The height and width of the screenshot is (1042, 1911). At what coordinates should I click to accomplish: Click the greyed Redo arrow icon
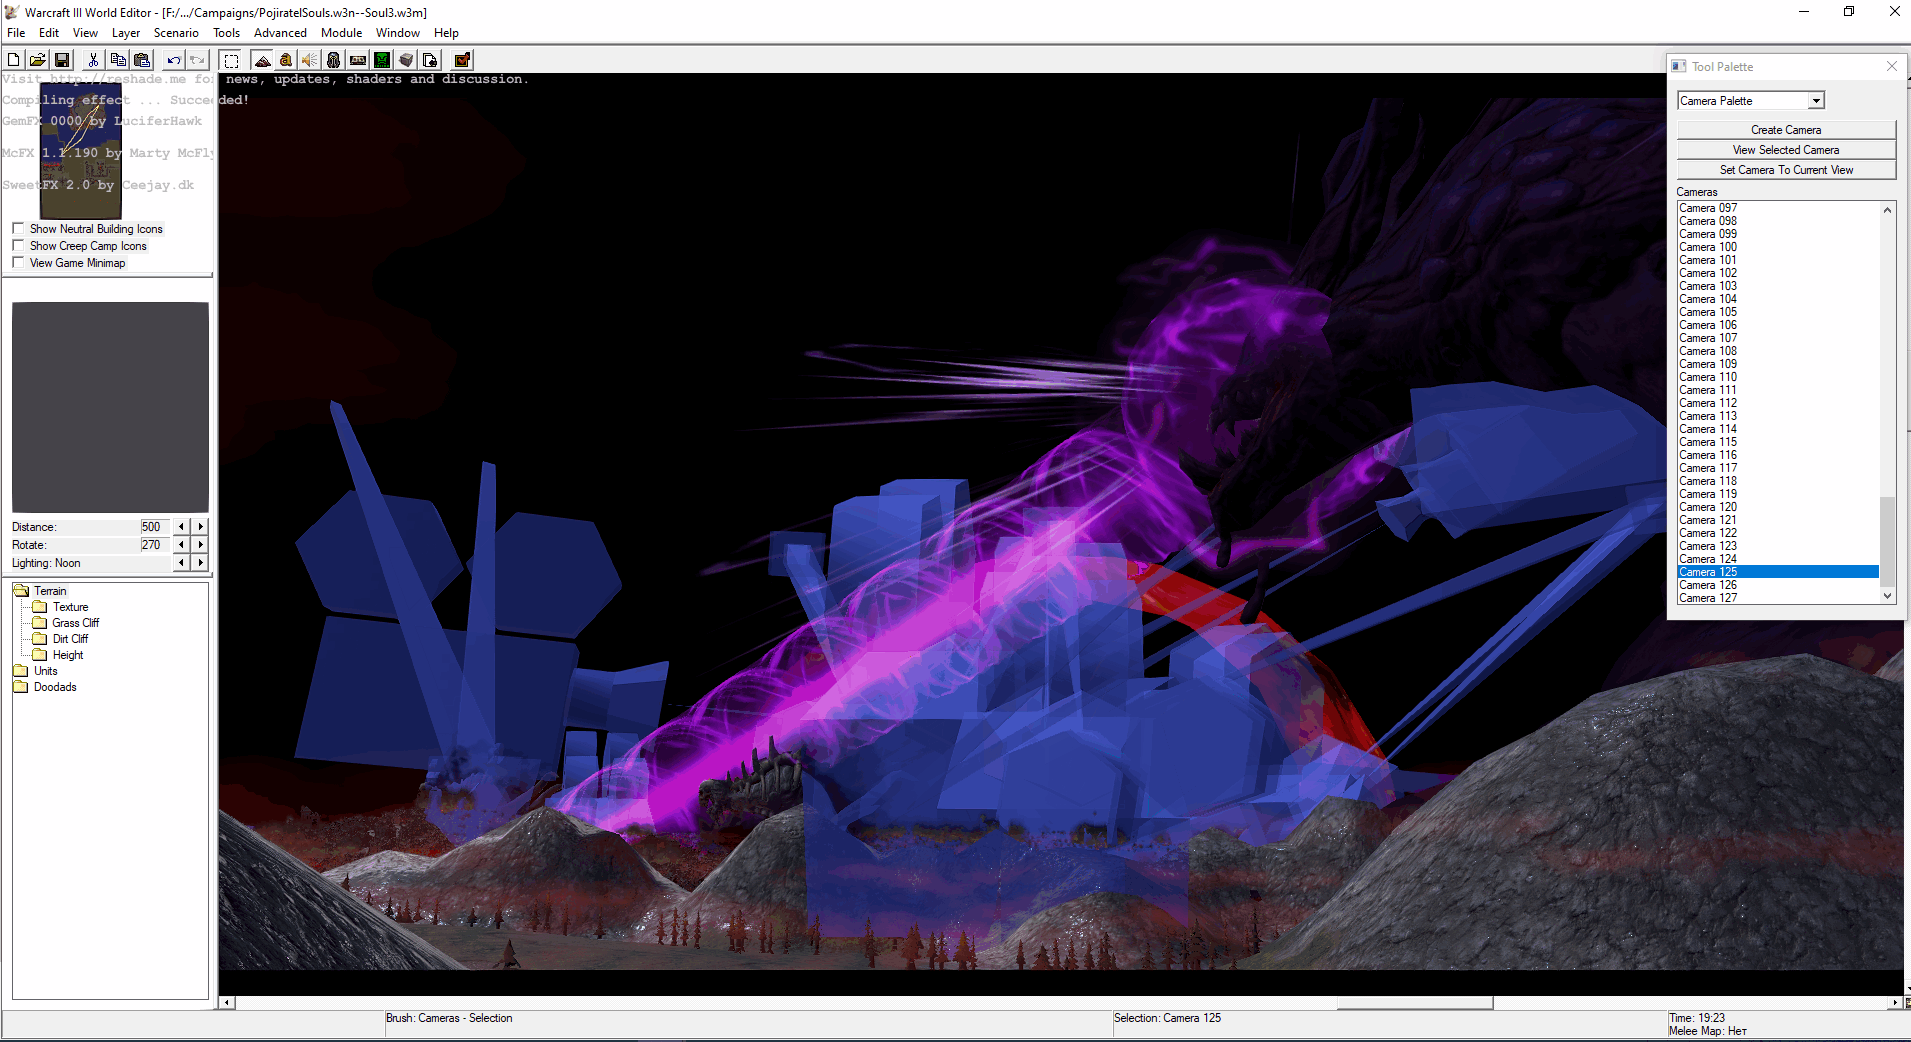pos(198,60)
